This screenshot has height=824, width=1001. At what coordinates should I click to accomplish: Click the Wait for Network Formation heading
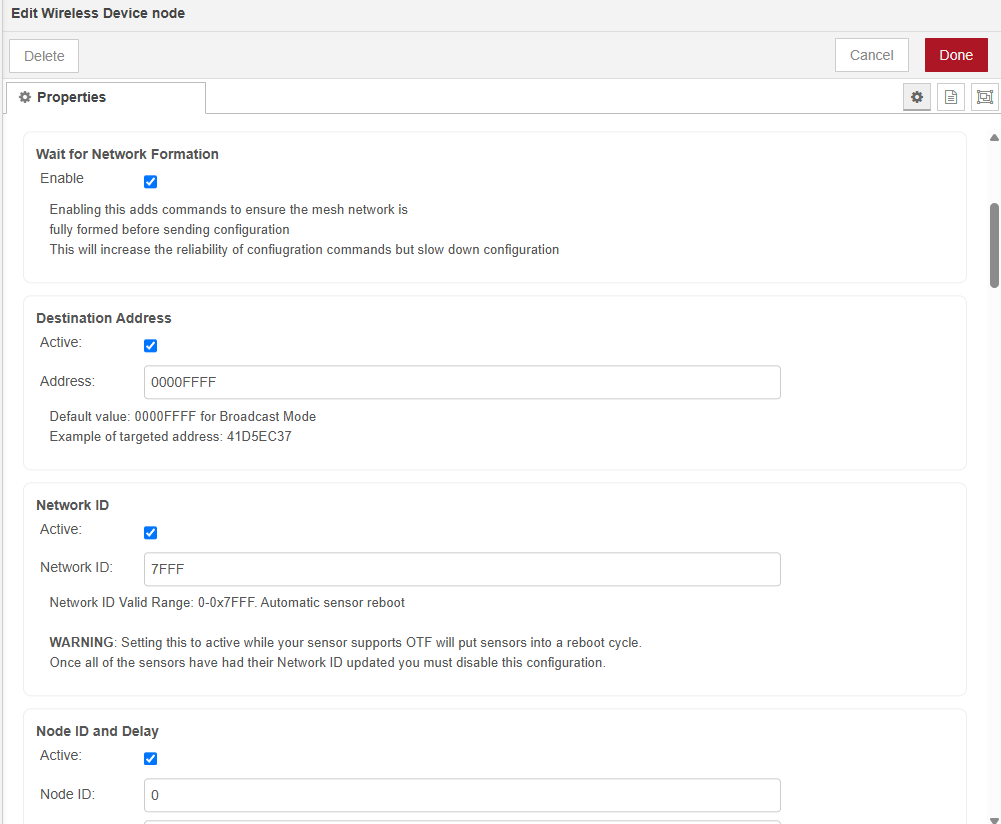[127, 154]
